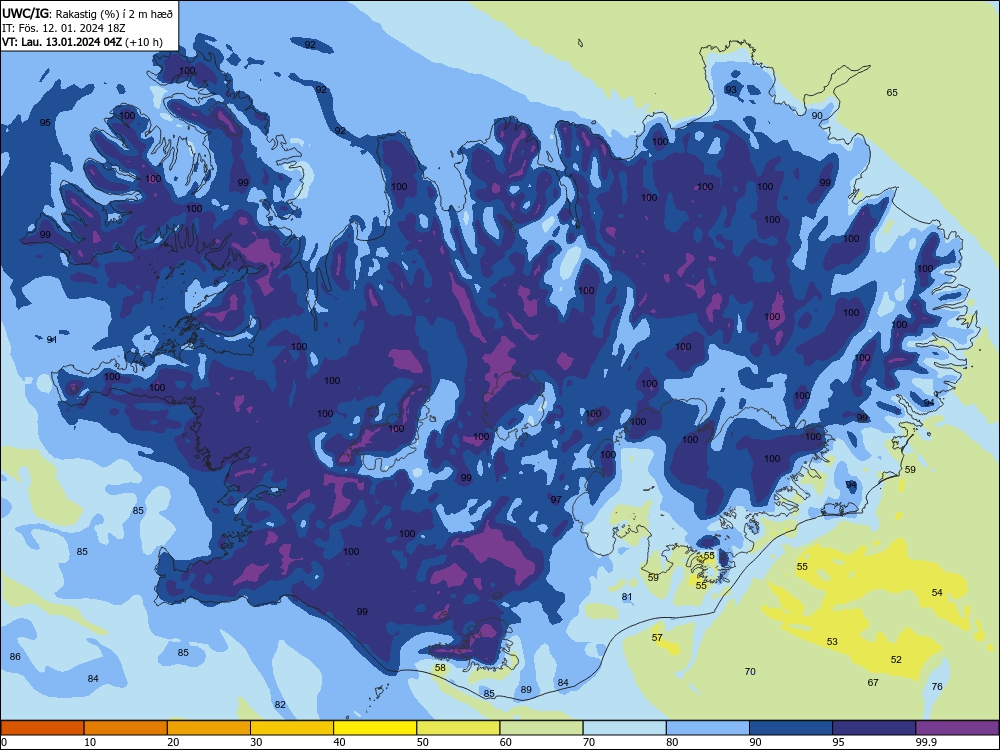Click the medium blue 90–95 legend swatch
This screenshot has width=1000, height=750.
tap(791, 728)
